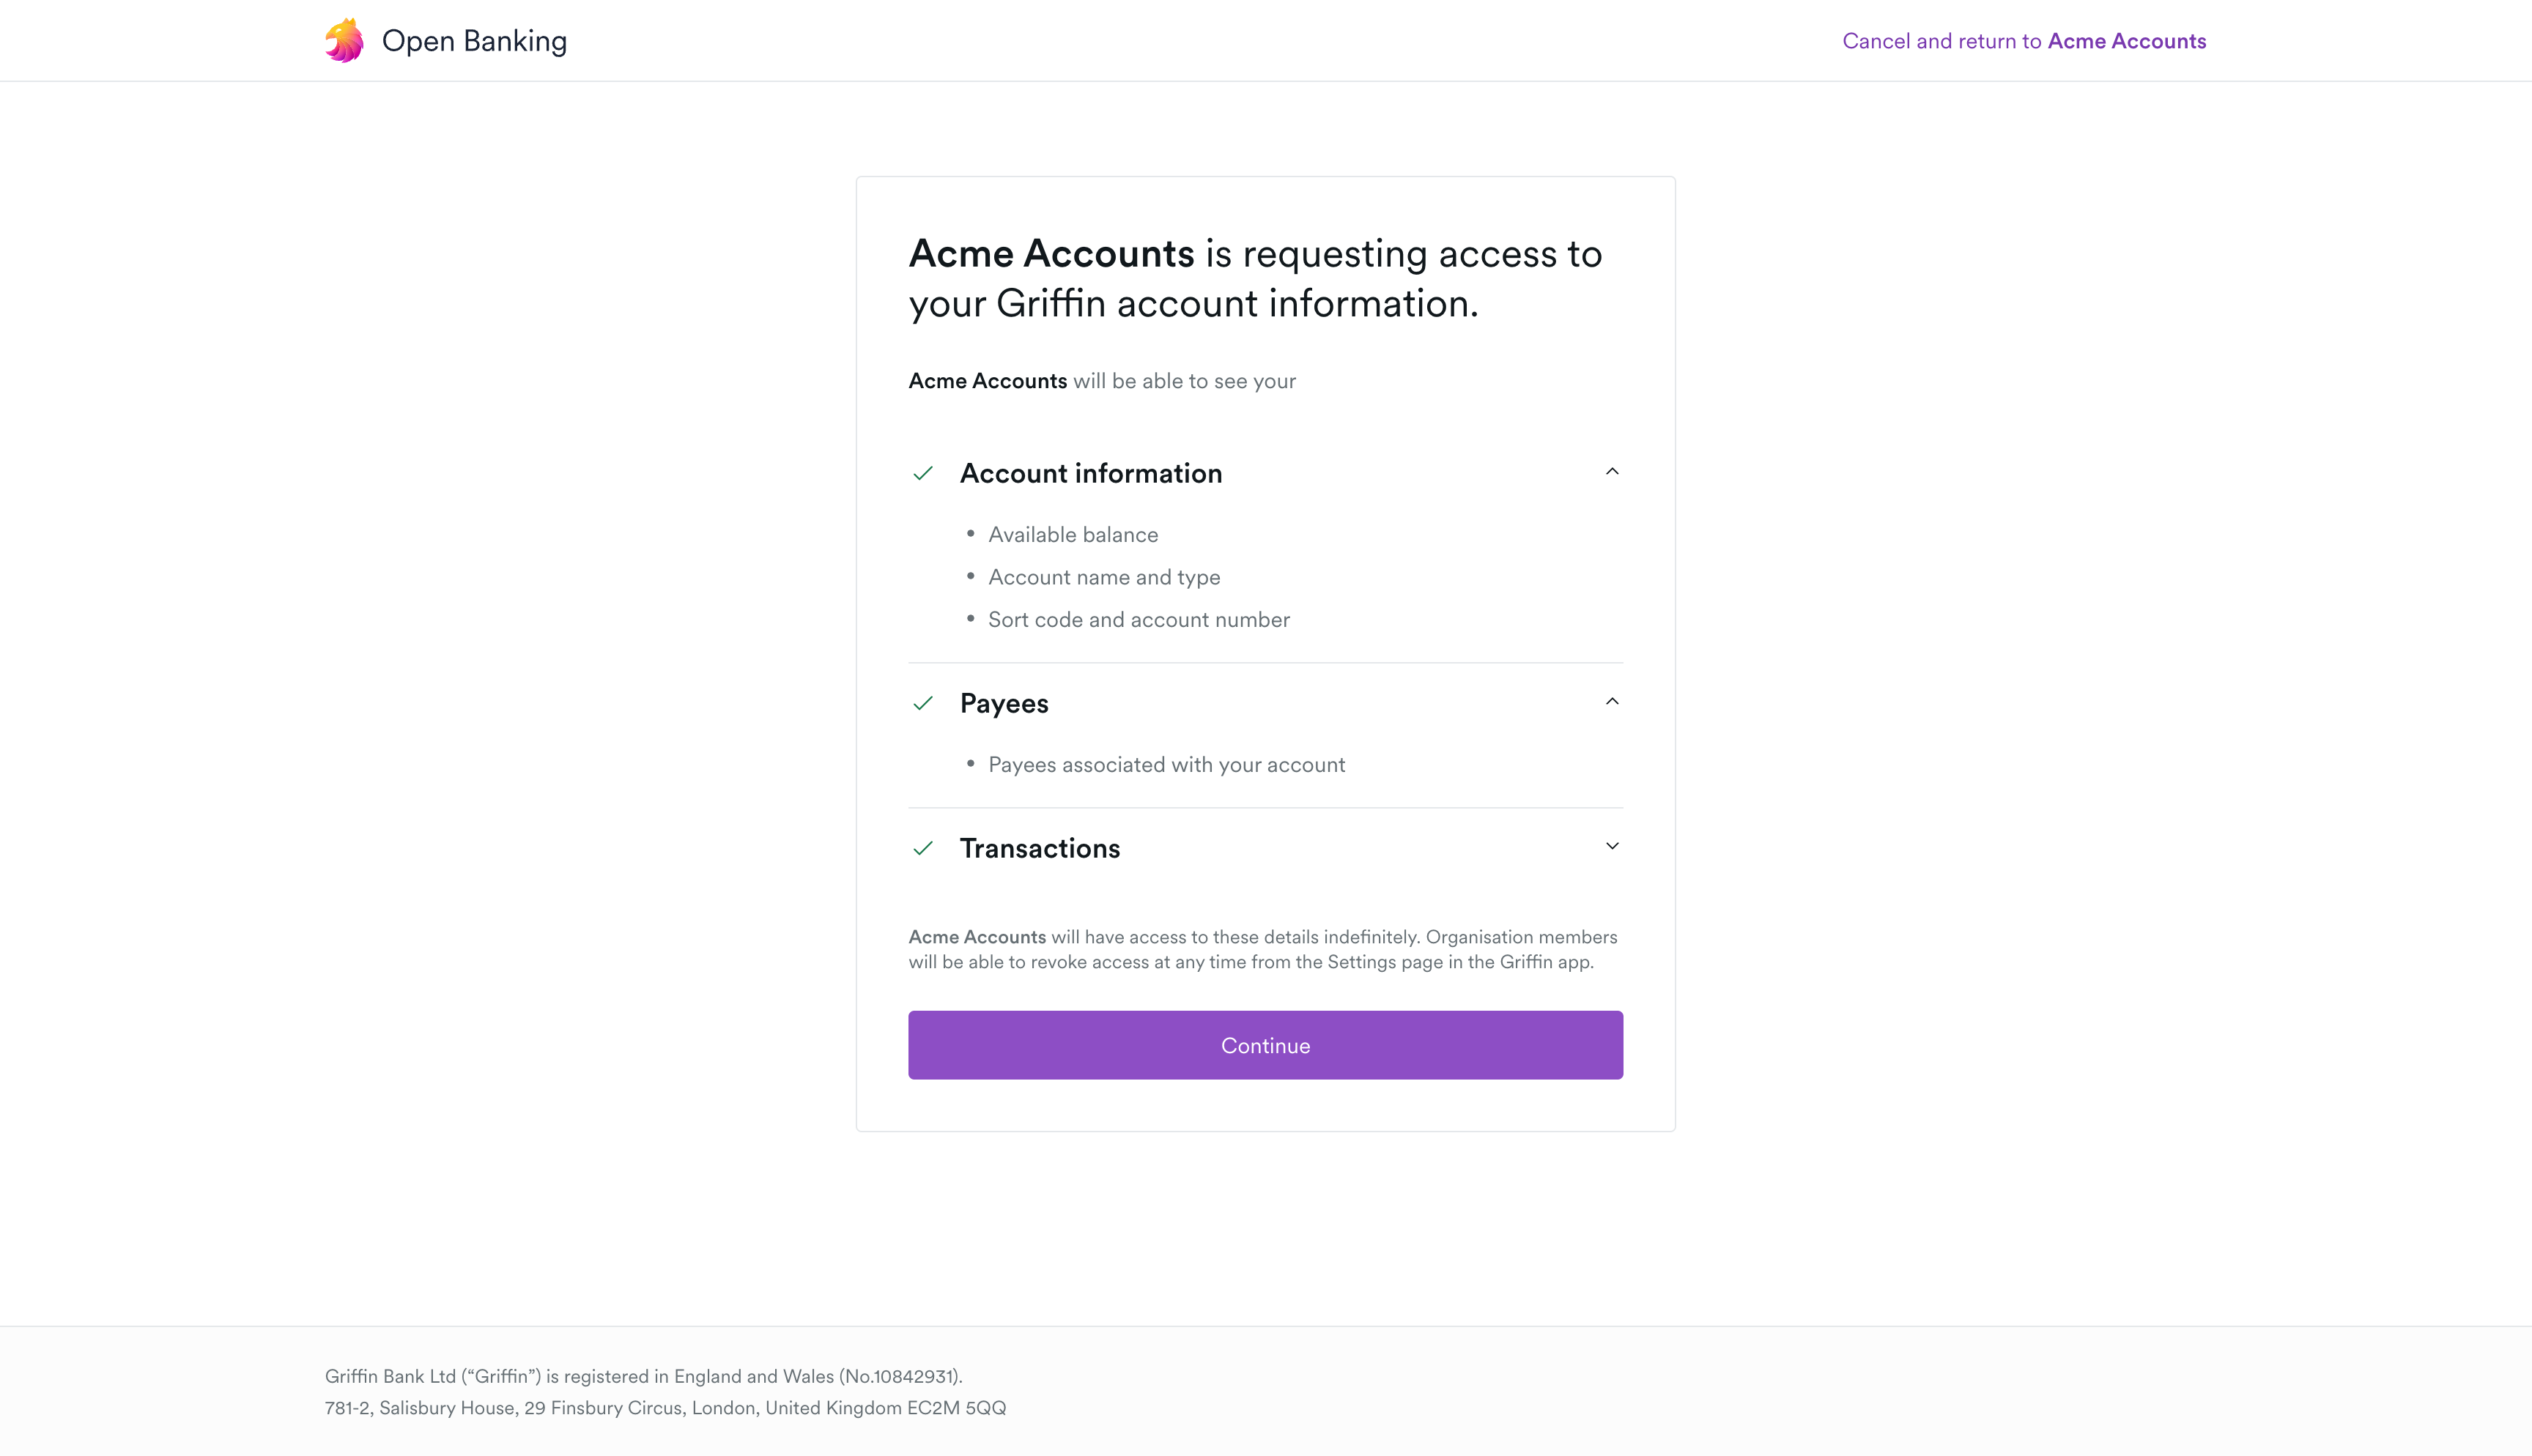Click the downward chevron next to Transactions
2532x1456 pixels.
coord(1612,846)
